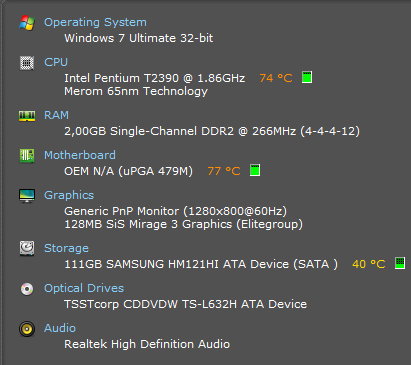This screenshot has width=411, height=365.
Task: Open the Motherboard section heading
Action: pyautogui.click(x=80, y=155)
